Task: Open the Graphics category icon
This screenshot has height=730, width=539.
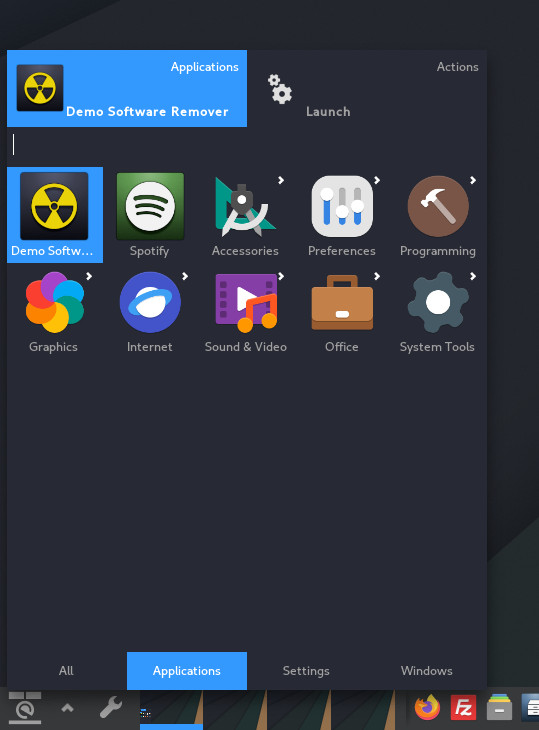Action: click(x=55, y=302)
